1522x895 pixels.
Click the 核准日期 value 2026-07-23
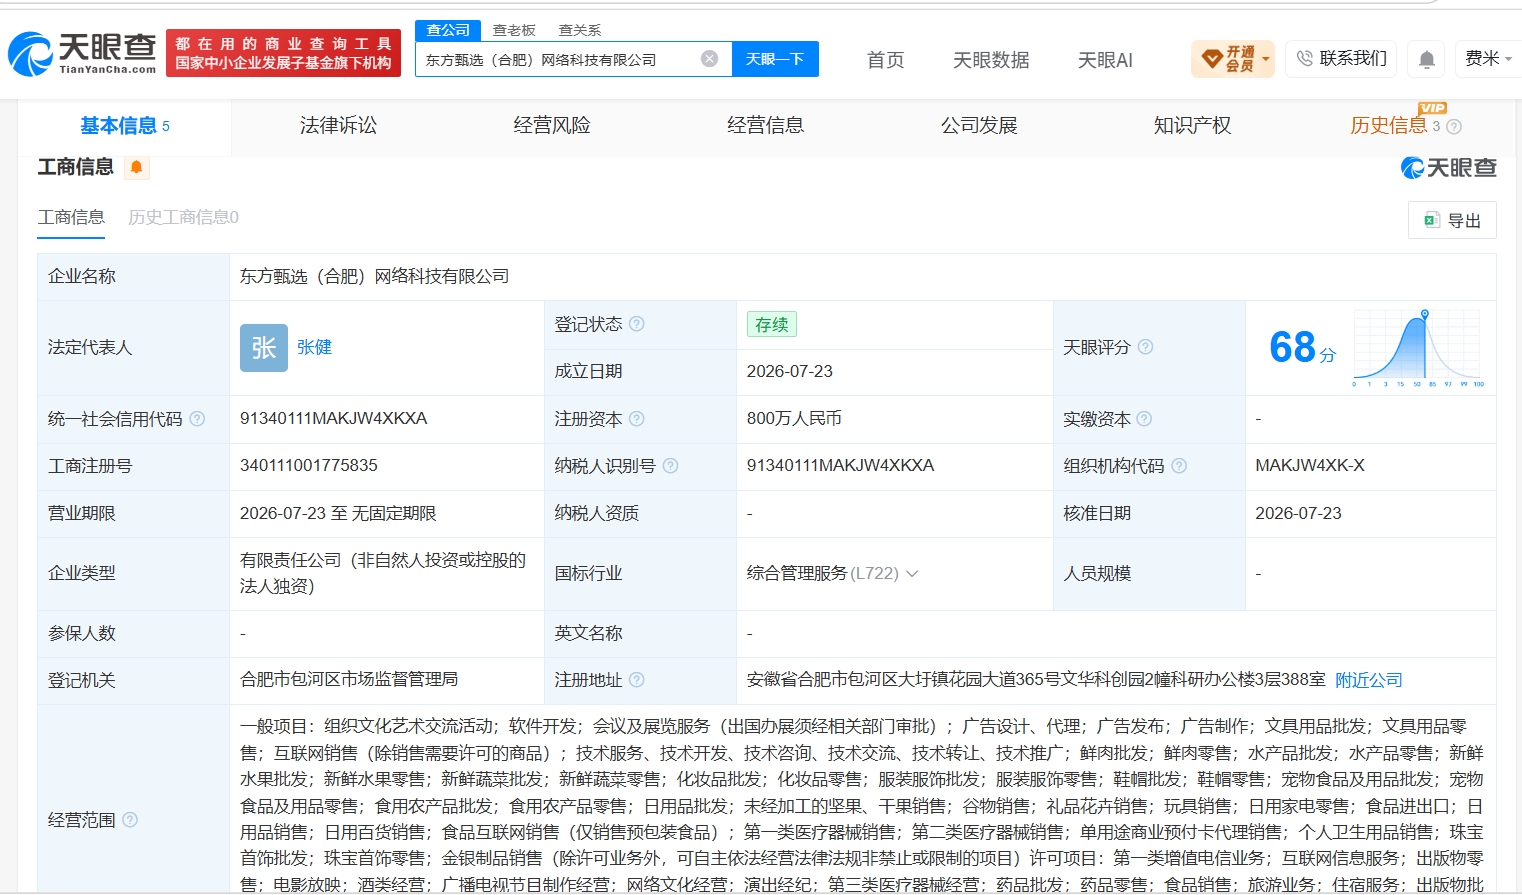click(1299, 514)
